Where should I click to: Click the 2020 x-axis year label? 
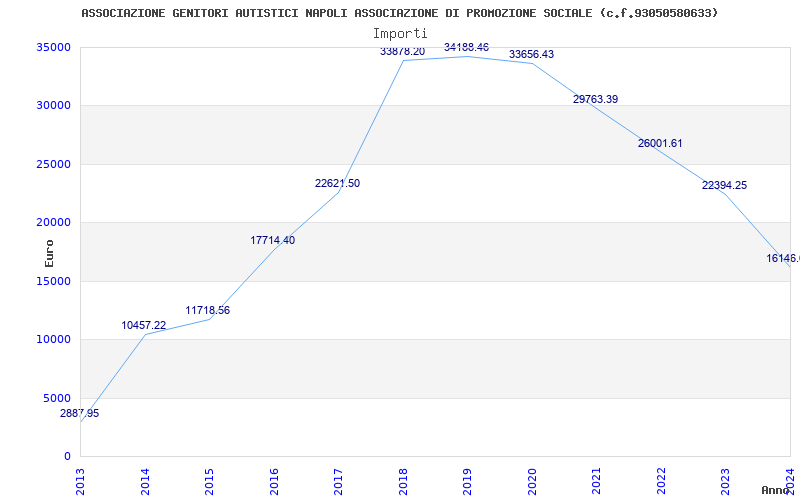tap(532, 481)
